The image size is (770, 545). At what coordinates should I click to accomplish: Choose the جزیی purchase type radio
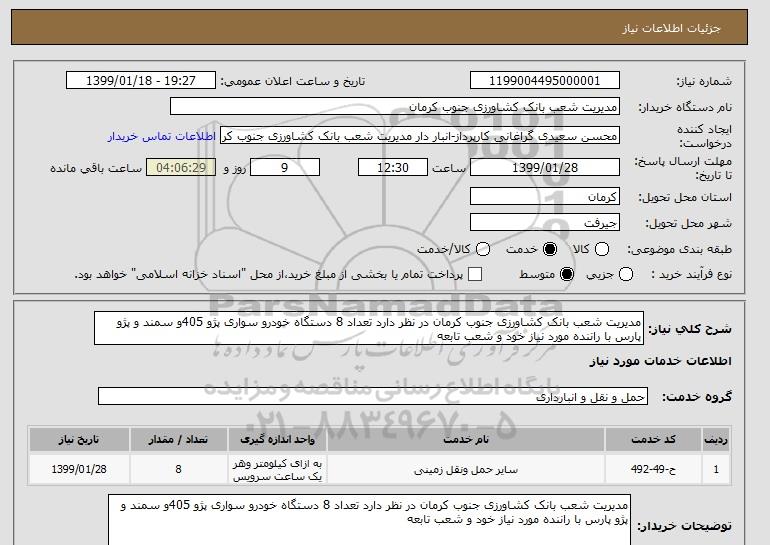(x=626, y=274)
